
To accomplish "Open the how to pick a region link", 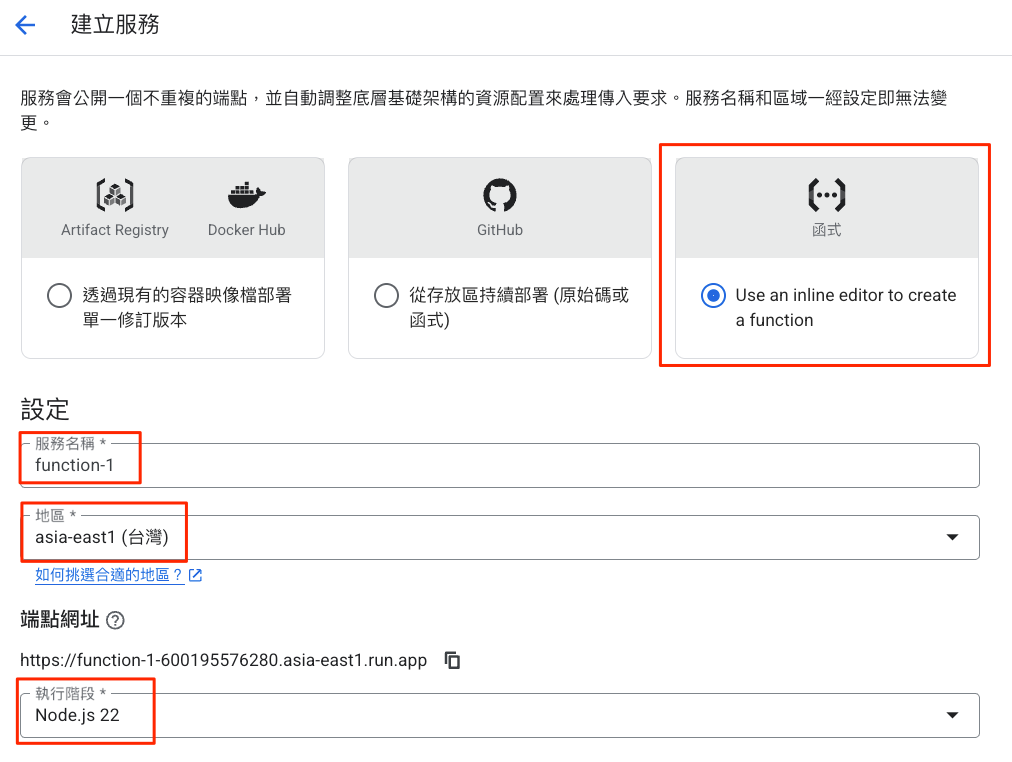I will pyautogui.click(x=109, y=575).
